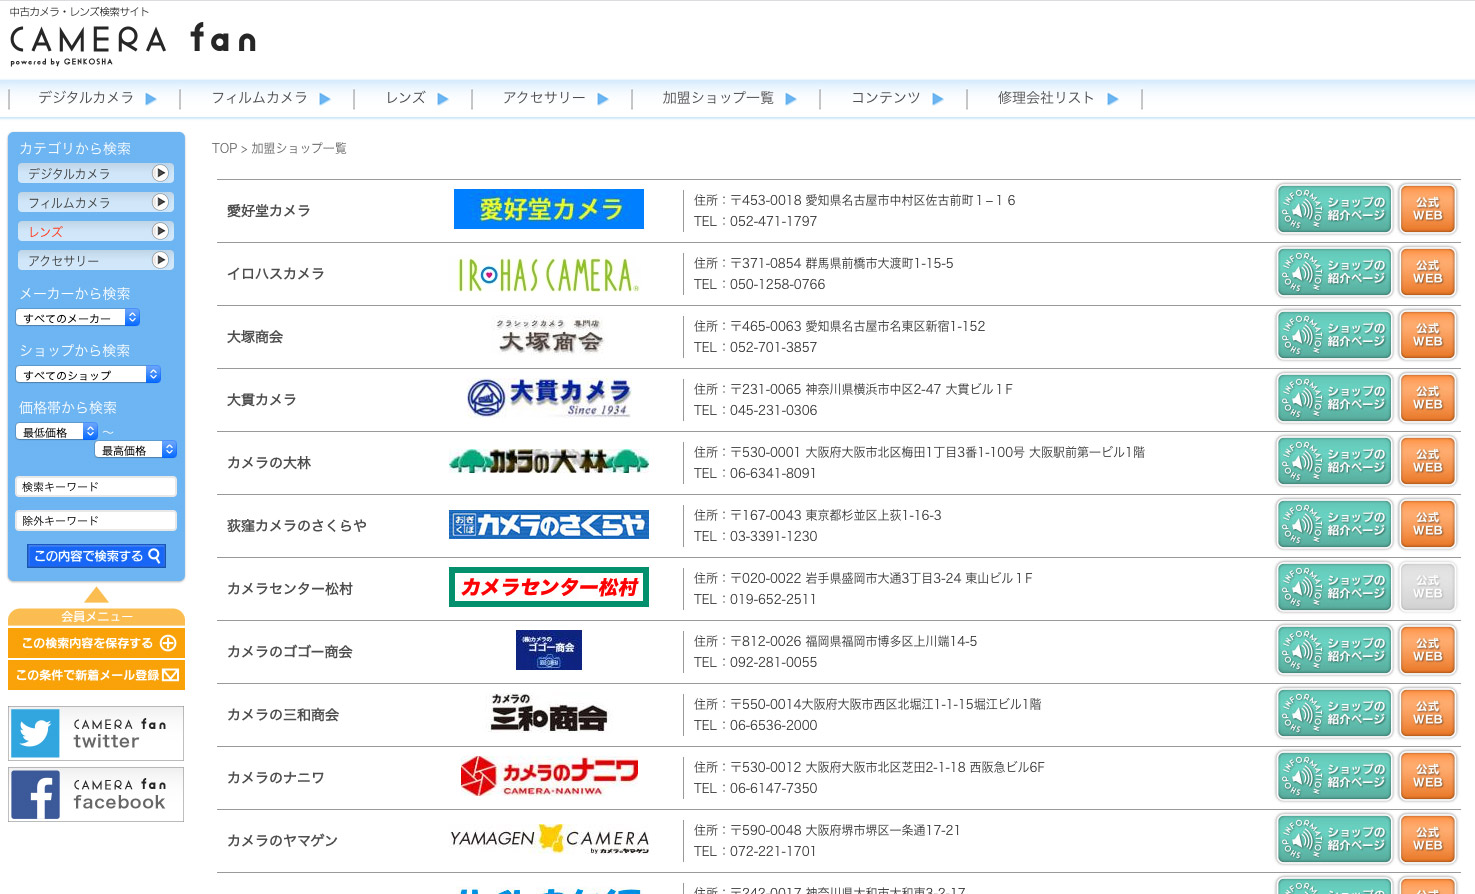Click the カメラのさくらや blue logo
The height and width of the screenshot is (894, 1475).
click(x=549, y=524)
